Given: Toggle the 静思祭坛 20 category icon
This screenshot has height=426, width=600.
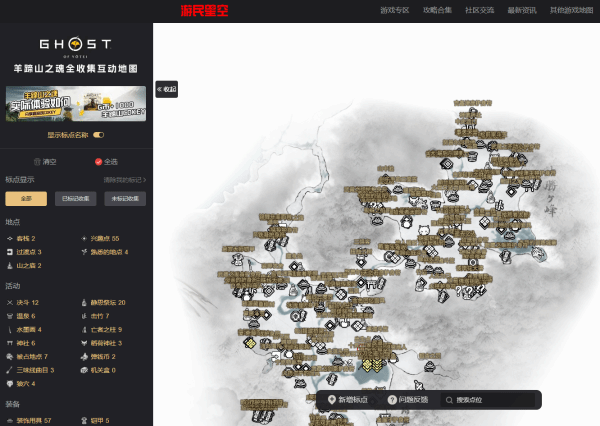Looking at the screenshot, I should [85, 302].
